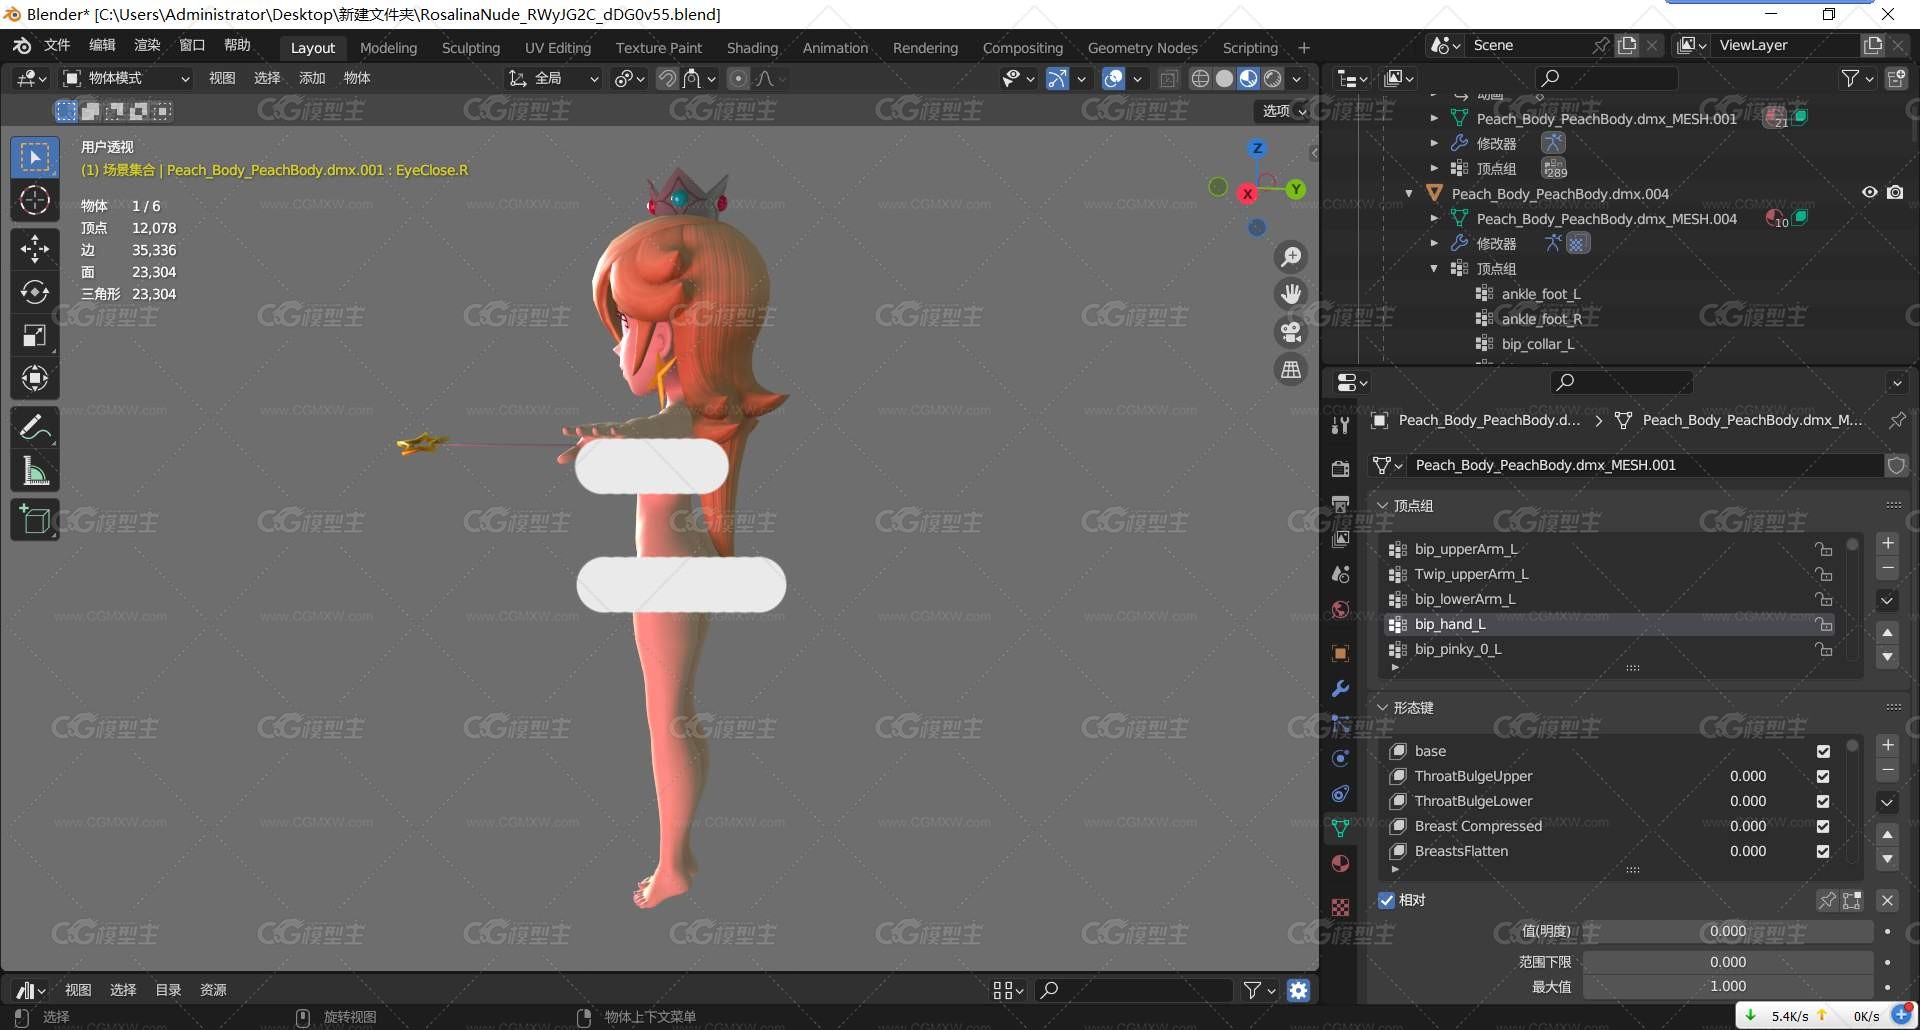Switch to wireframe viewport shading
Screen dimensions: 1920x1030
coord(1200,78)
